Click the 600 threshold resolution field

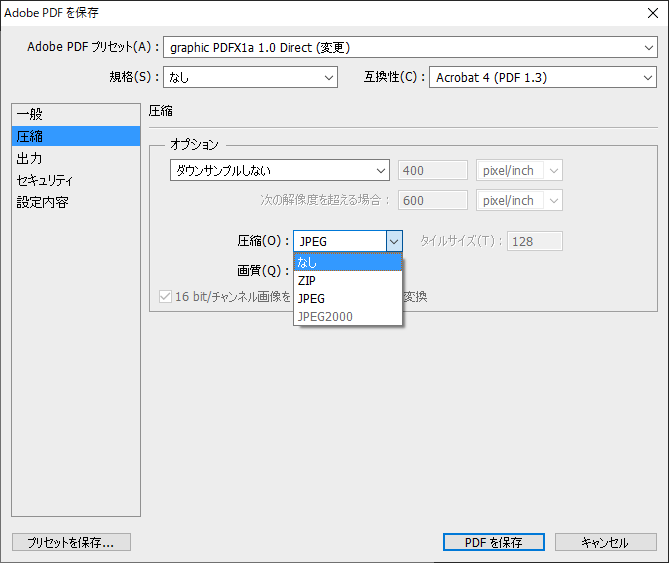[x=433, y=200]
